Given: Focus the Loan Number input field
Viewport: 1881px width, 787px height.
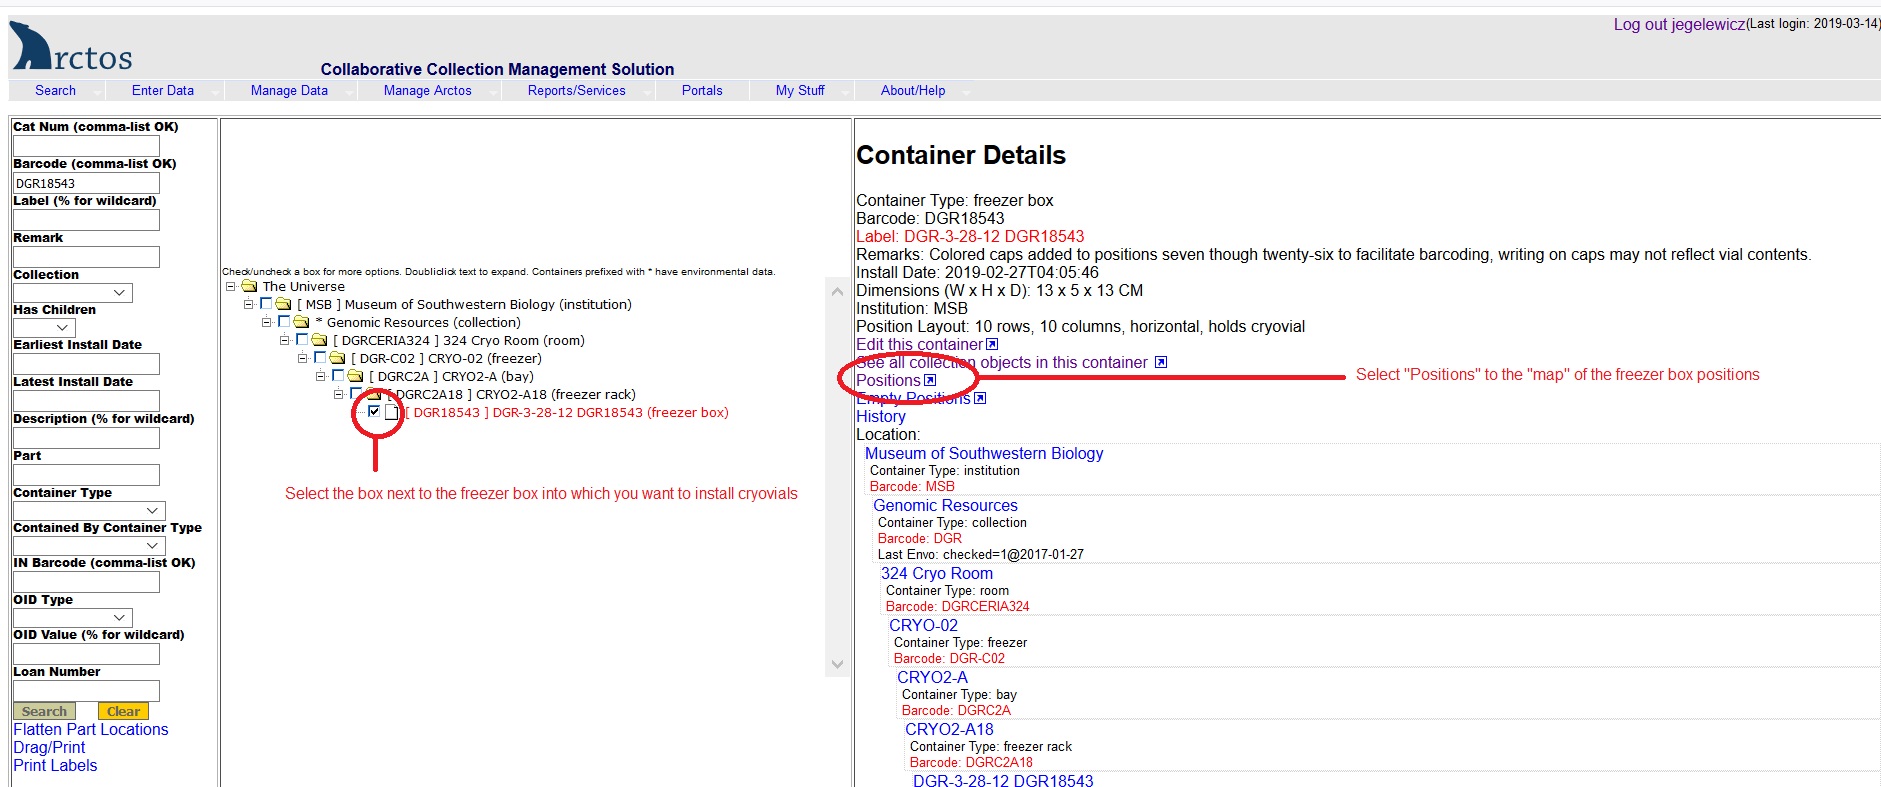Looking at the screenshot, I should (x=86, y=691).
